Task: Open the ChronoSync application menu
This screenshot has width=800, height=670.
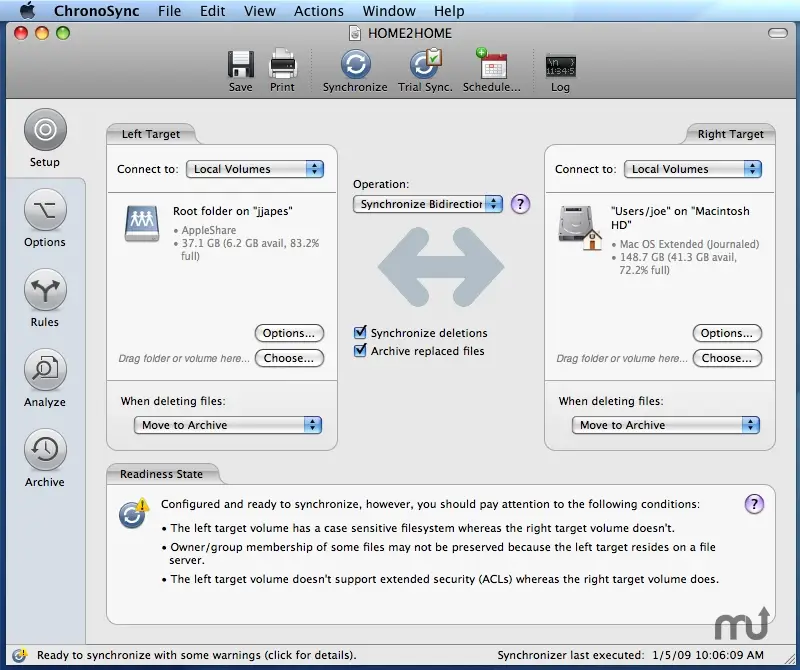Action: coord(96,11)
